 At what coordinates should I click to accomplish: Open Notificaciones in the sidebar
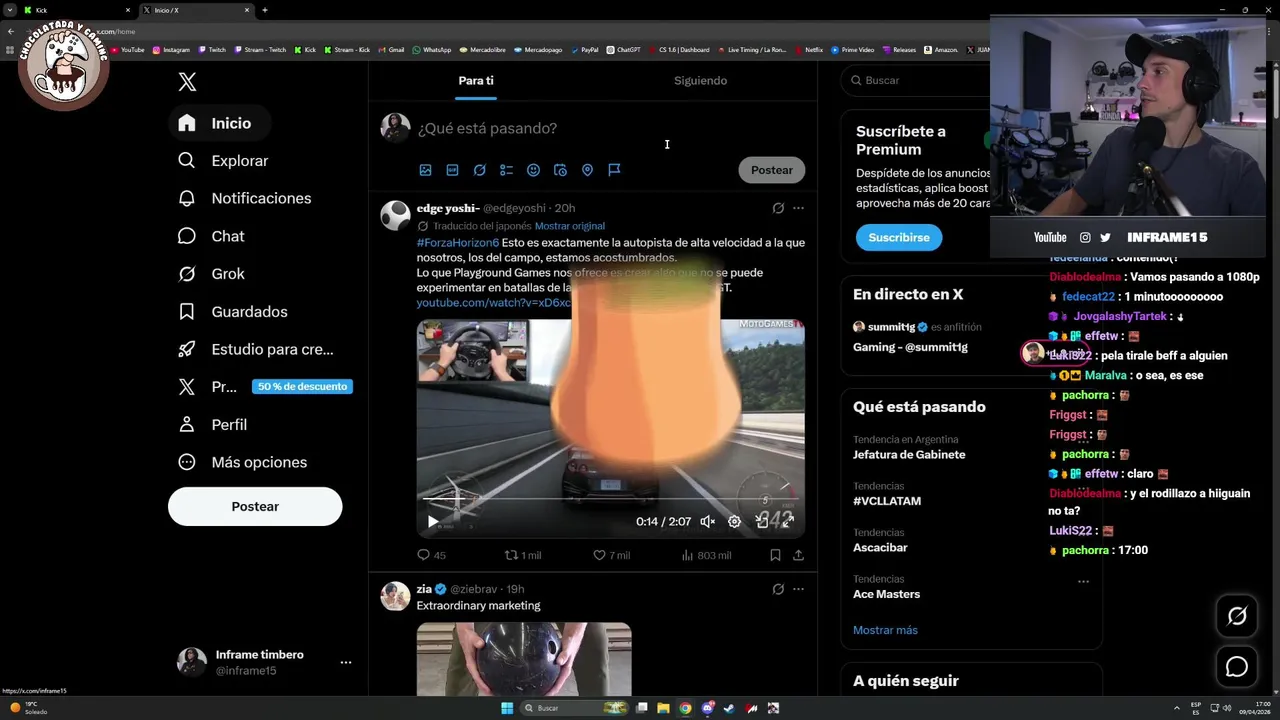pyautogui.click(x=244, y=198)
